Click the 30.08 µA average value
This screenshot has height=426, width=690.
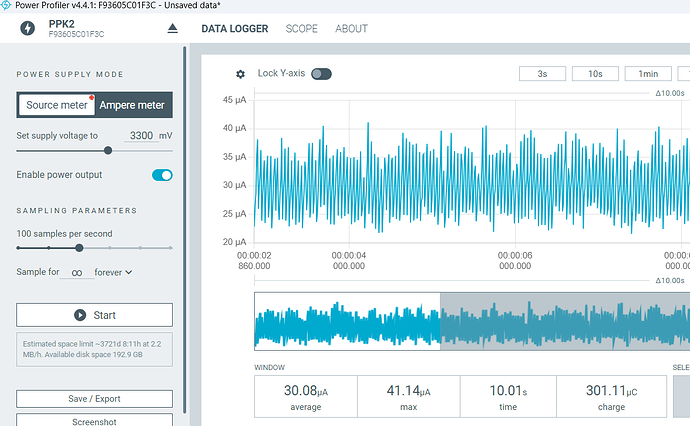pos(306,391)
